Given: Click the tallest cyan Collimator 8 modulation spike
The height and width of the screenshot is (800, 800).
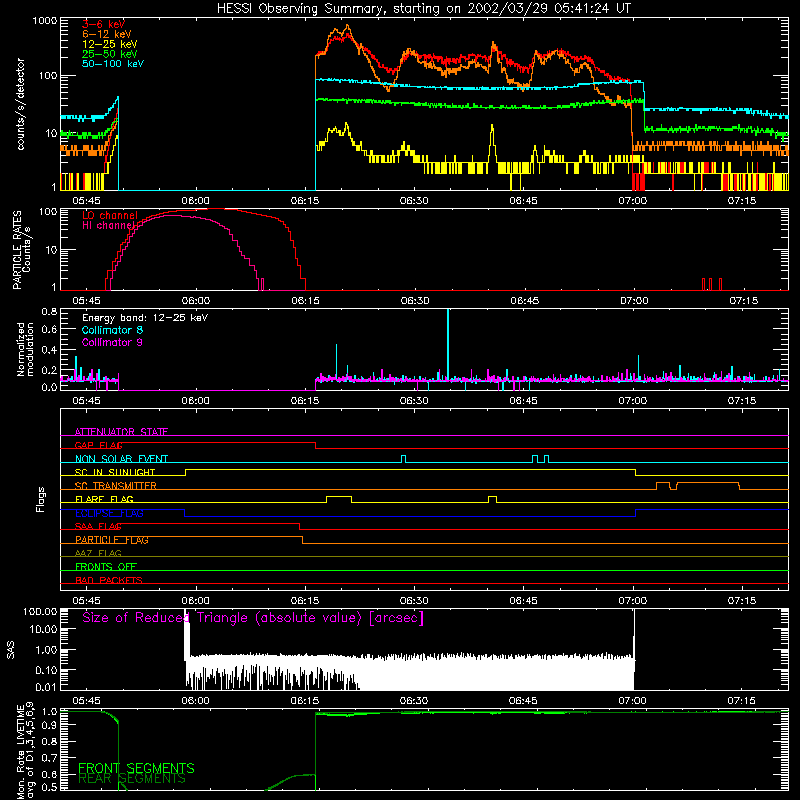Looking at the screenshot, I should tap(448, 344).
